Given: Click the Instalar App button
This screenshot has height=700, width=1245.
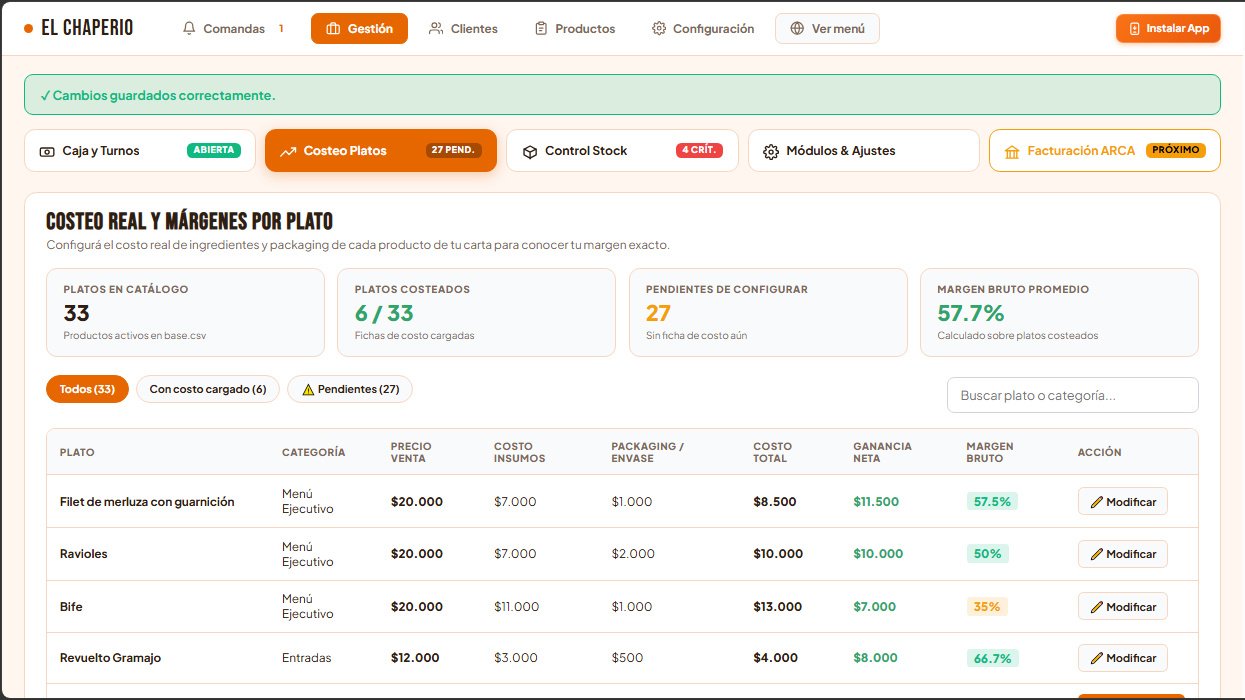Looking at the screenshot, I should [1168, 29].
